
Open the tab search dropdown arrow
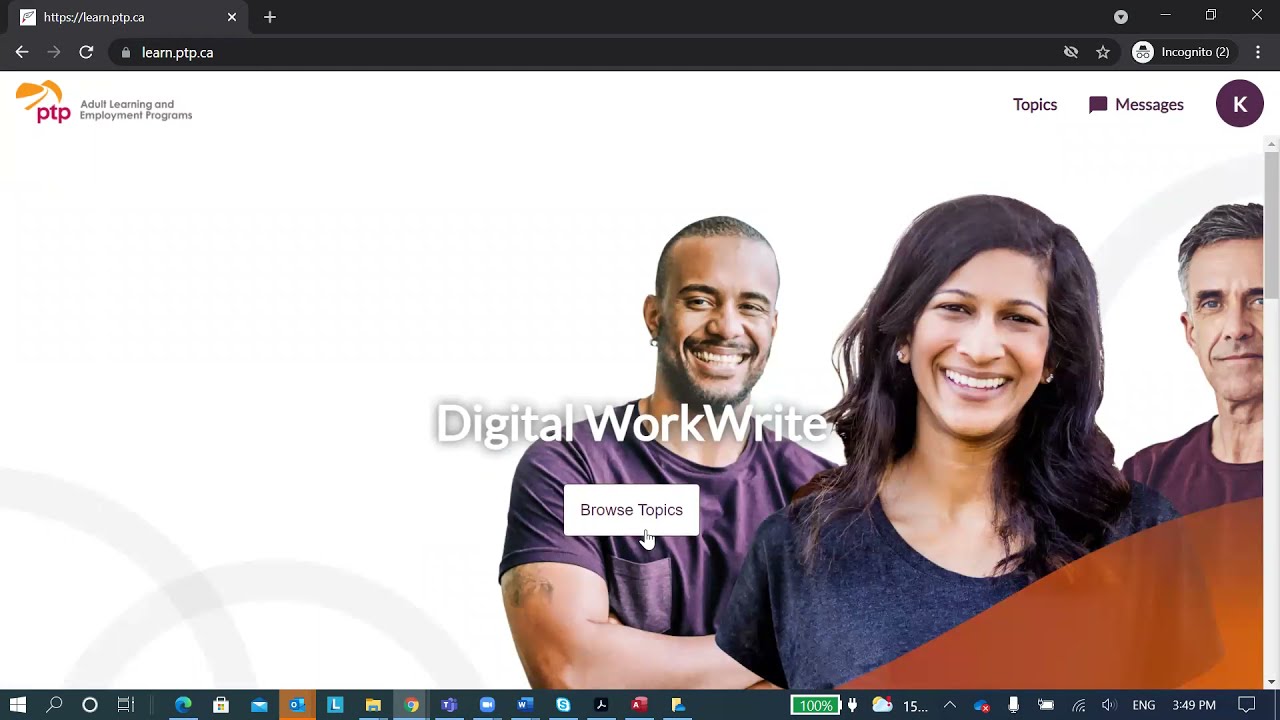tap(1121, 16)
